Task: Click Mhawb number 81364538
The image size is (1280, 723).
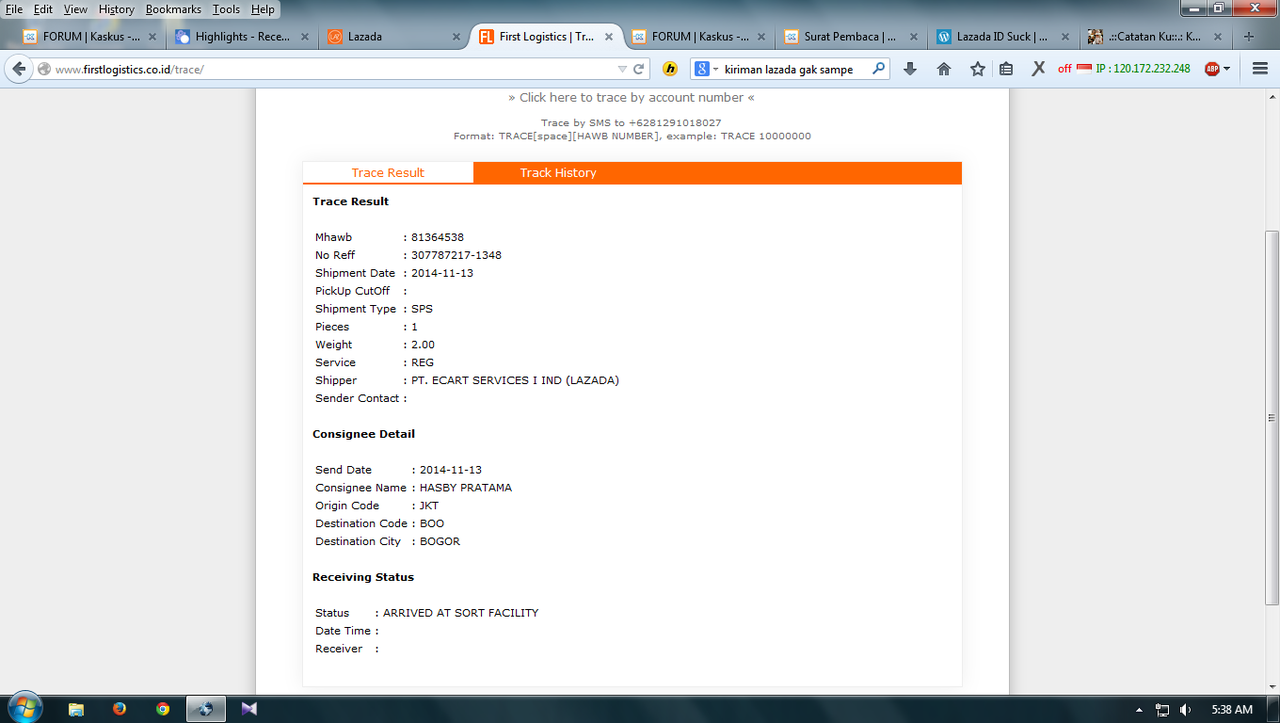Action: tap(437, 237)
